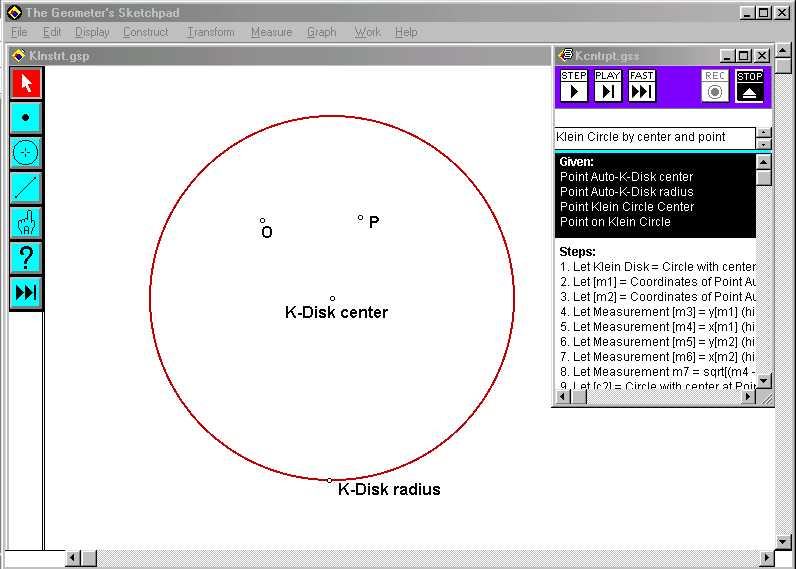Select the Selection Arrow tool

(26, 83)
